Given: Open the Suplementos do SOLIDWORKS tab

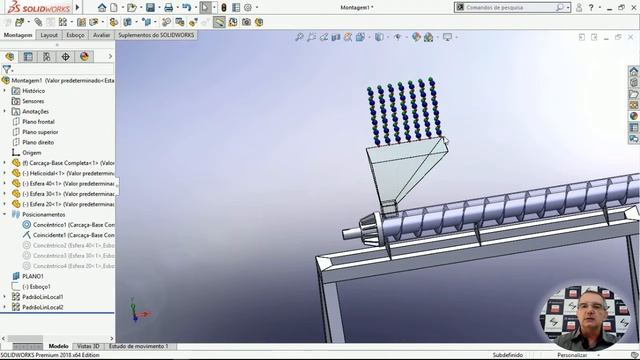Looking at the screenshot, I should pos(156,35).
